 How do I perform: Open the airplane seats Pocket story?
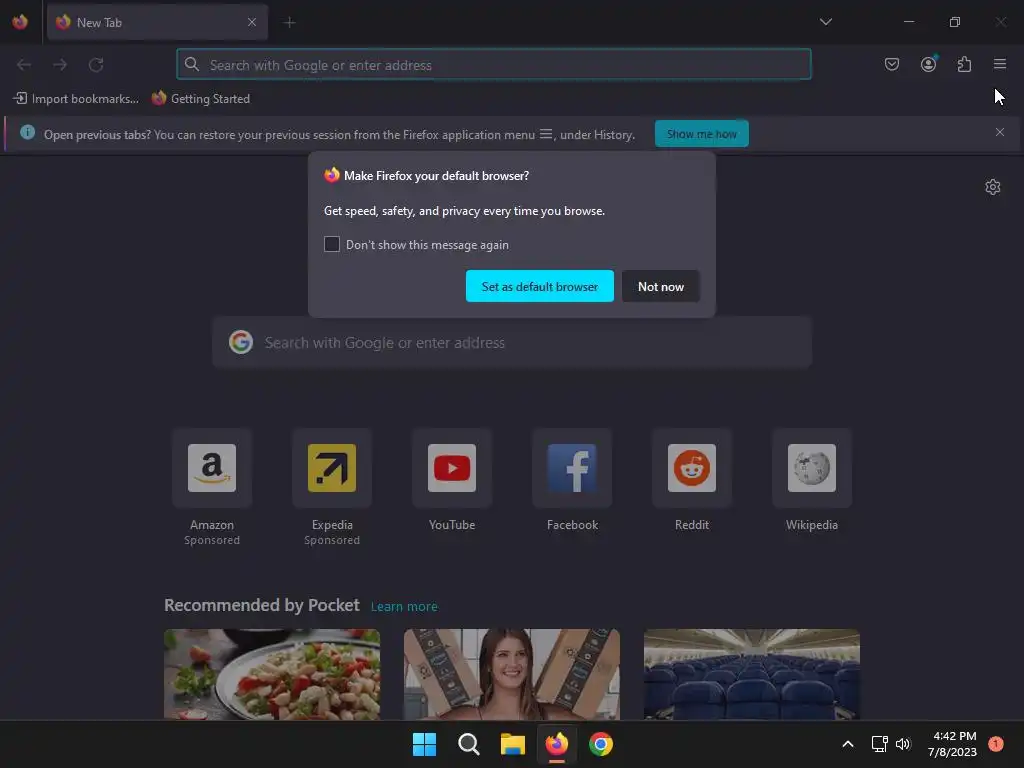pos(752,674)
